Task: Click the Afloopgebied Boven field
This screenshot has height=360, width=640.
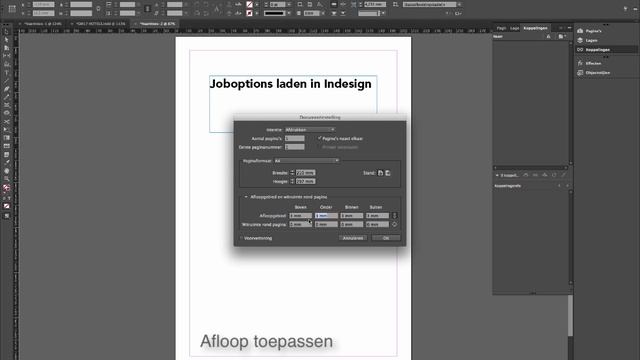Action: pos(301,216)
